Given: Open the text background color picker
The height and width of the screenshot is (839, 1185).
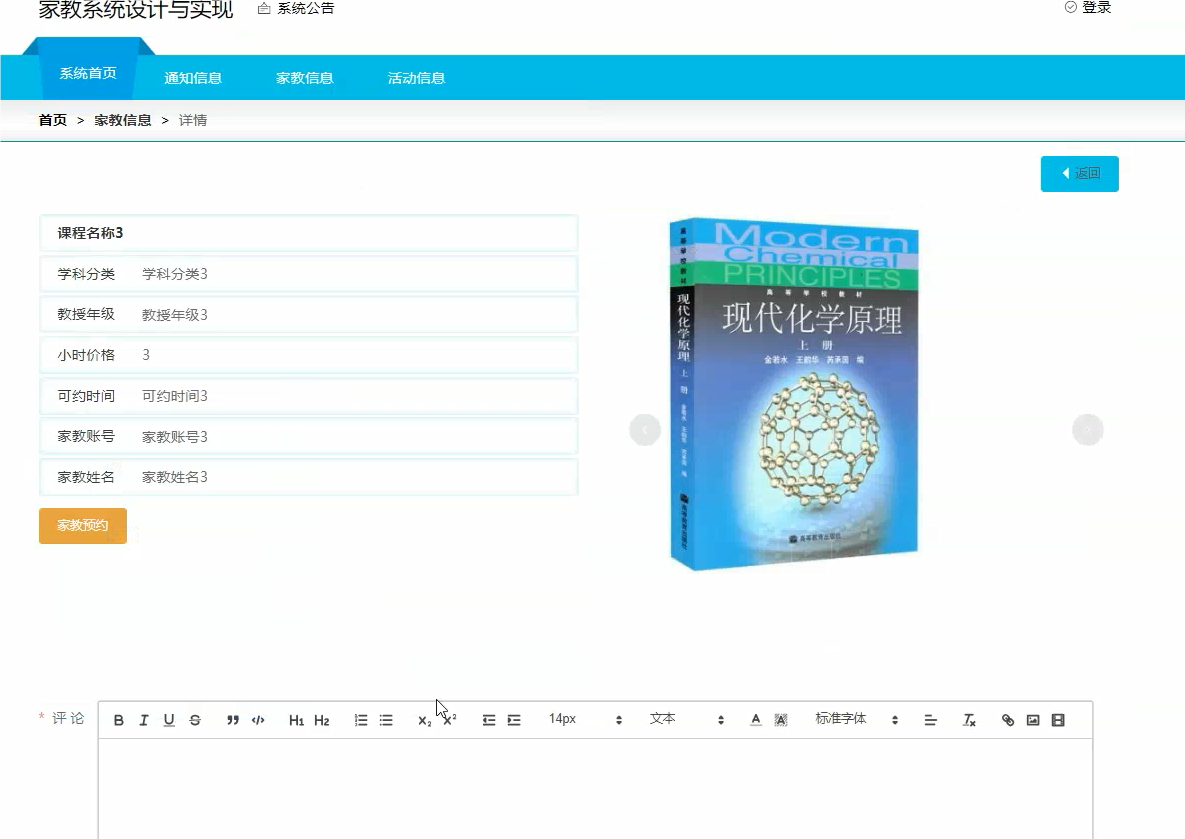Looking at the screenshot, I should (781, 720).
